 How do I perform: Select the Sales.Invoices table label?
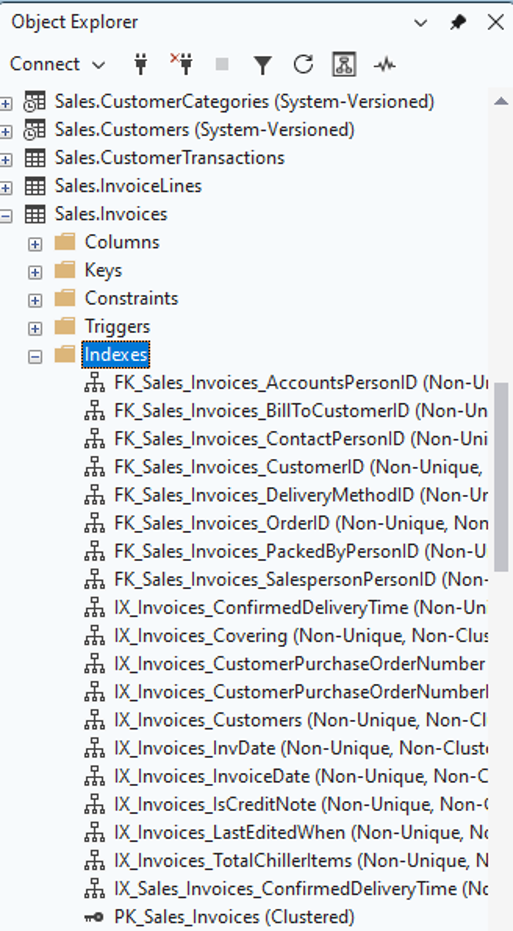tap(111, 214)
